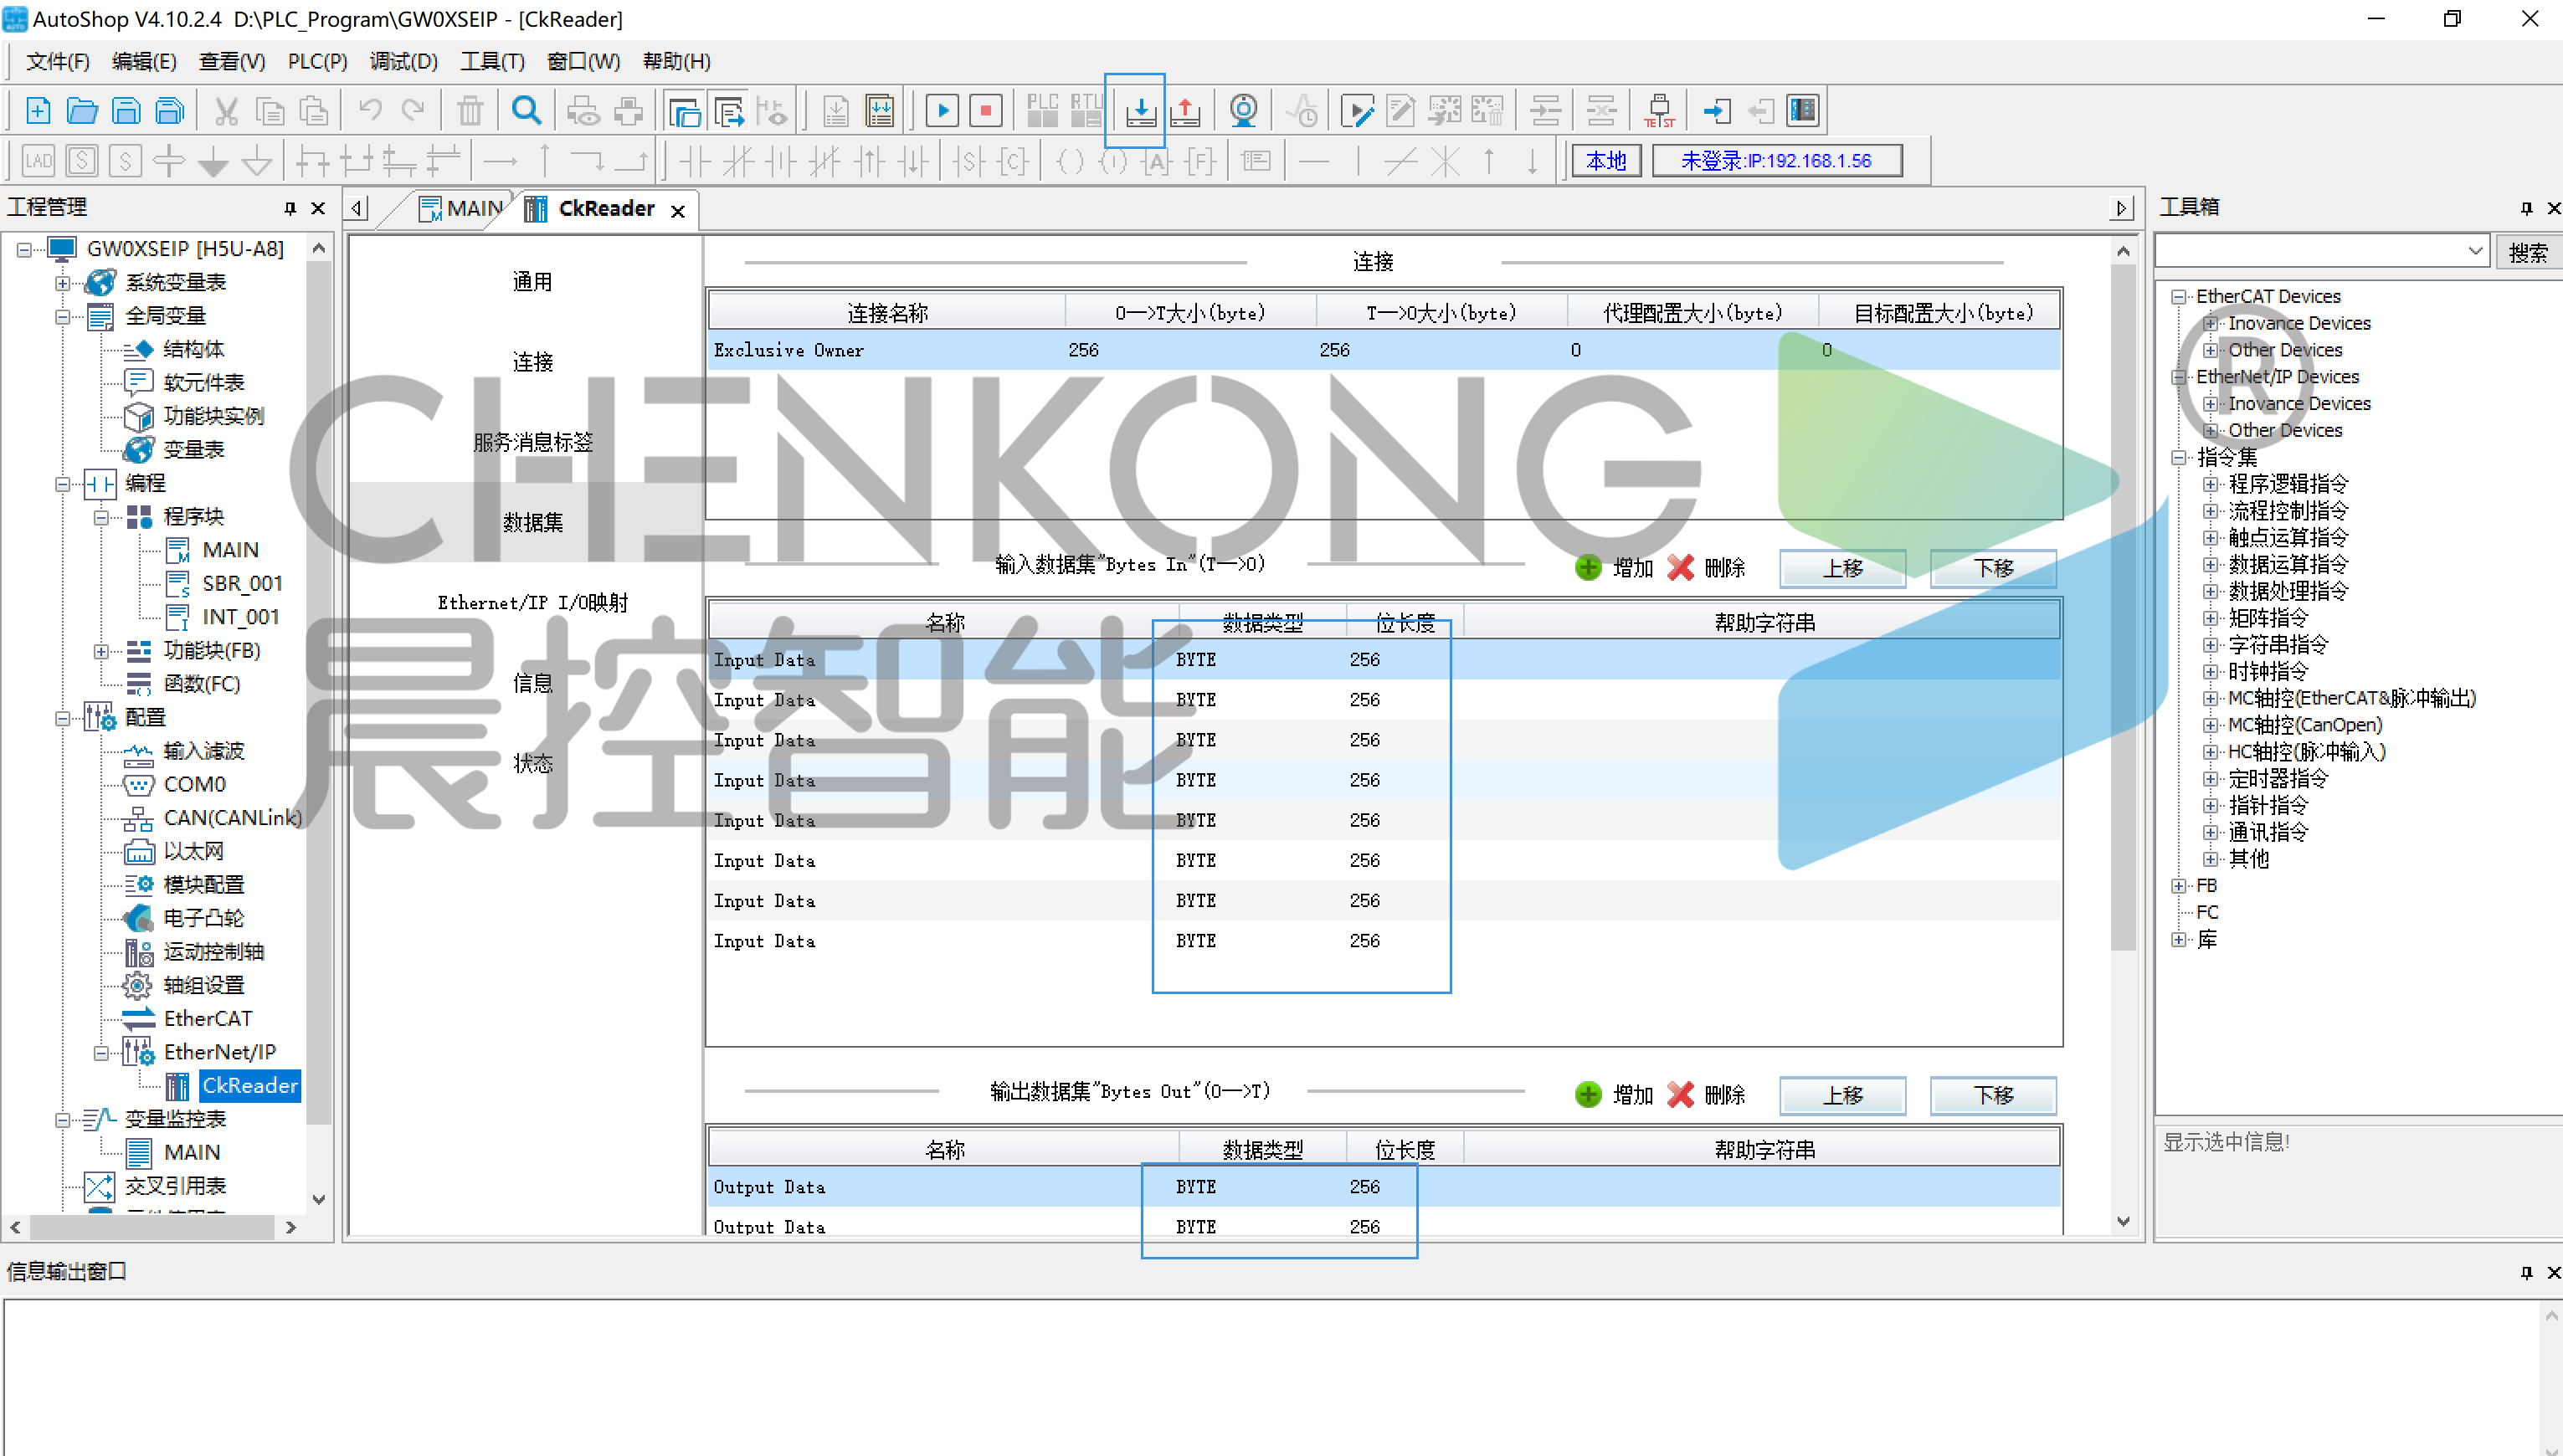Click the Search magnifier icon
Image resolution: width=2563 pixels, height=1456 pixels.
[526, 111]
